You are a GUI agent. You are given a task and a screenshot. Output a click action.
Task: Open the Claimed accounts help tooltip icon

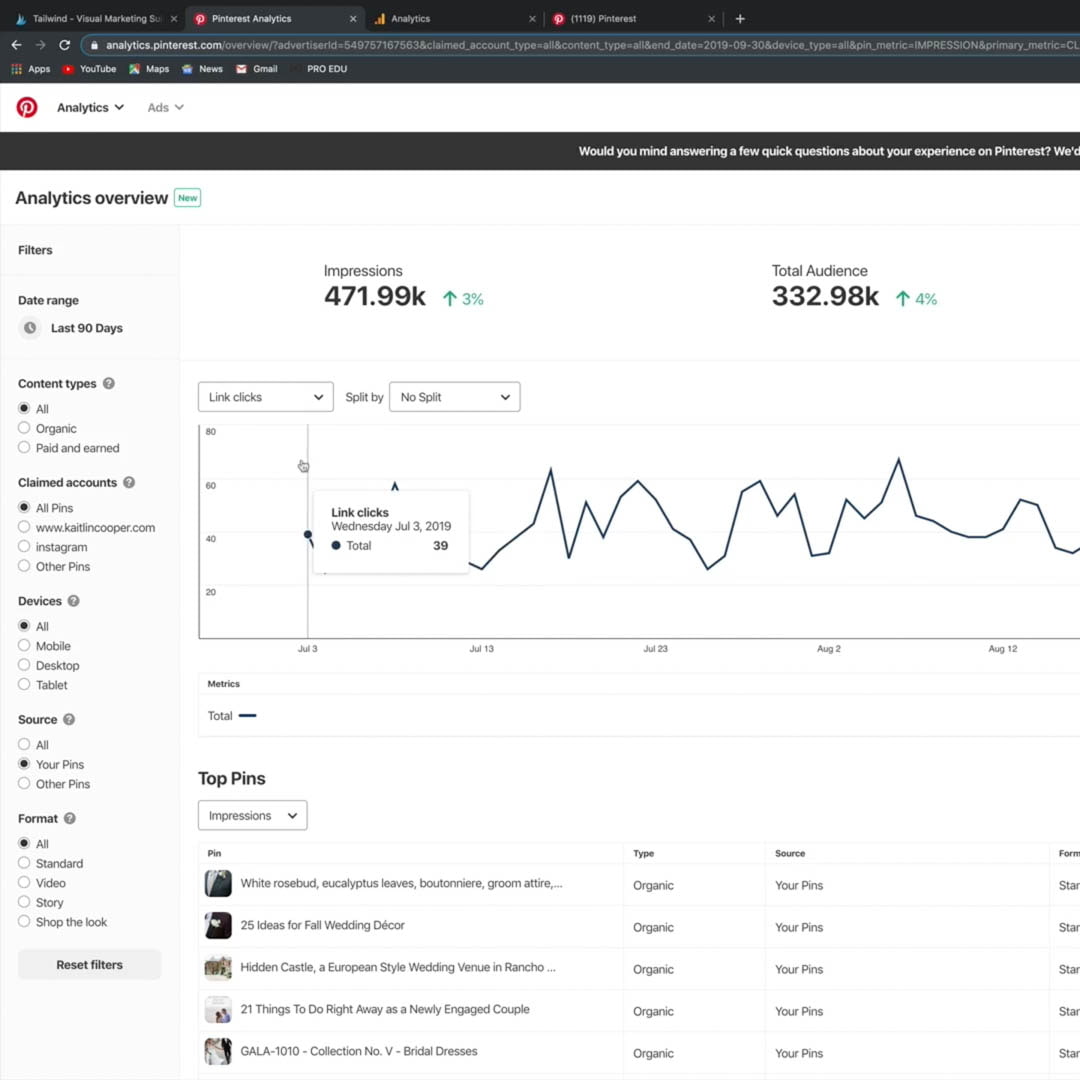coord(129,483)
